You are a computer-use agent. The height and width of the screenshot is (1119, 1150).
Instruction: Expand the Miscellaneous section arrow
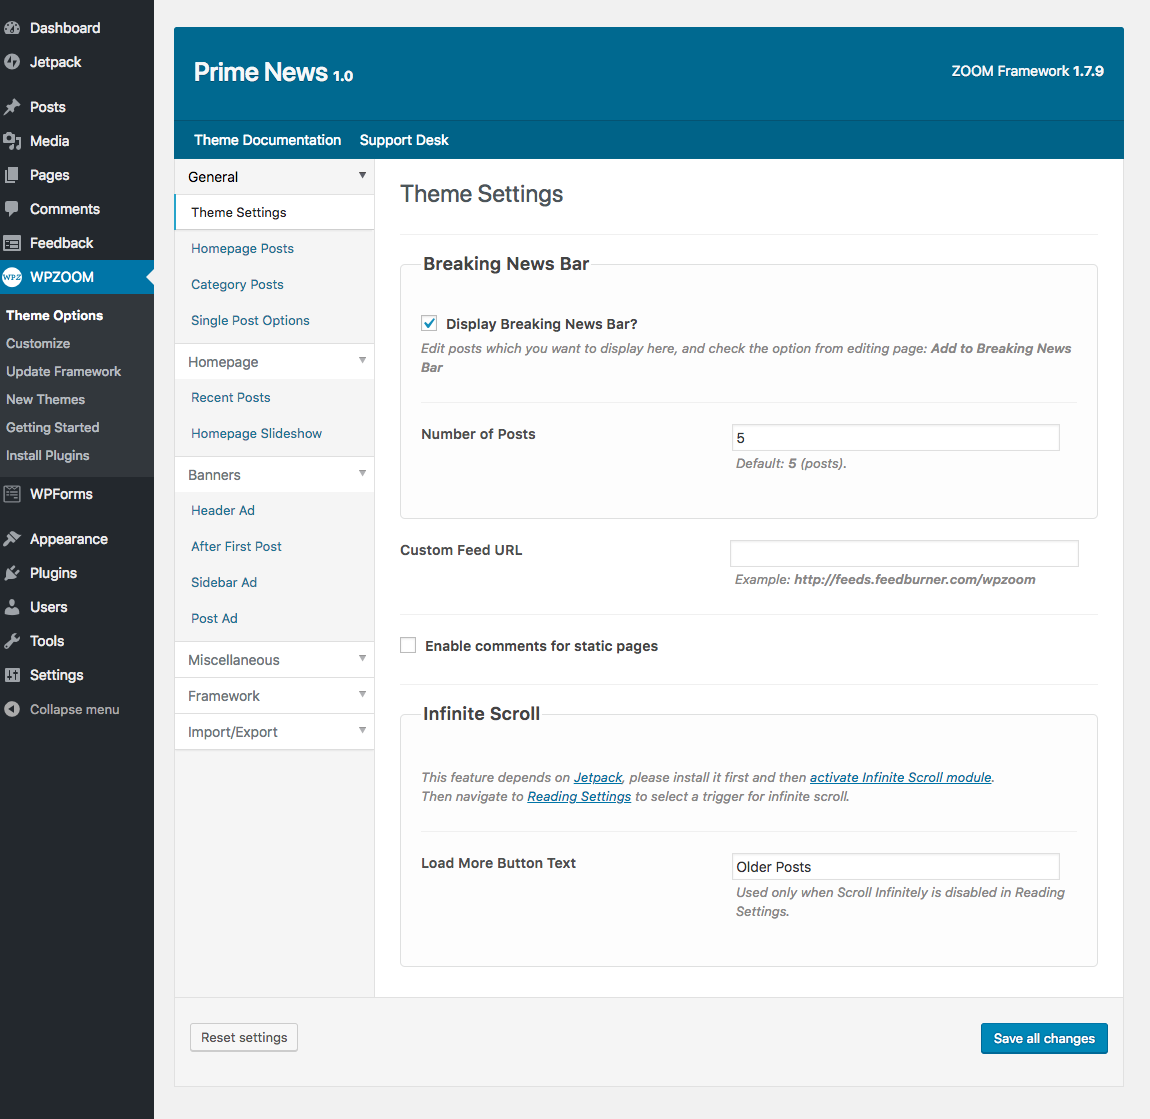point(362,658)
